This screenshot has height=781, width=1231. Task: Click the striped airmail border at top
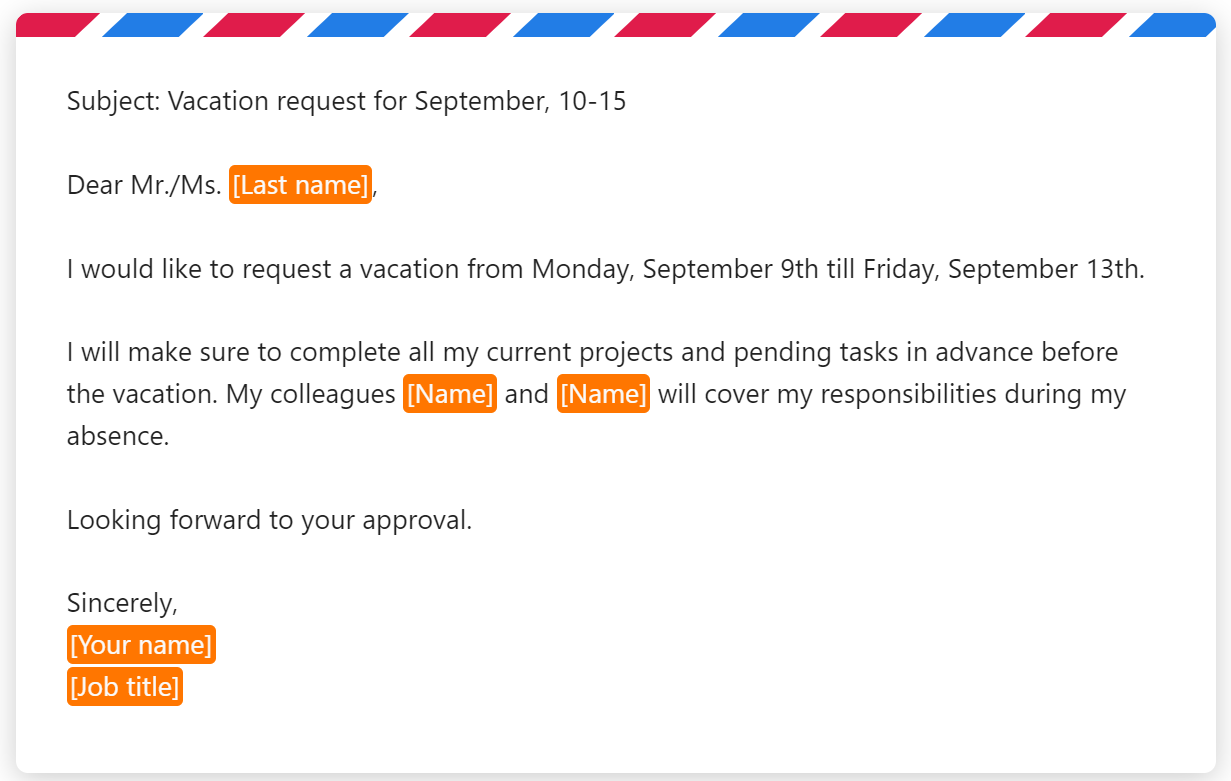coord(615,25)
